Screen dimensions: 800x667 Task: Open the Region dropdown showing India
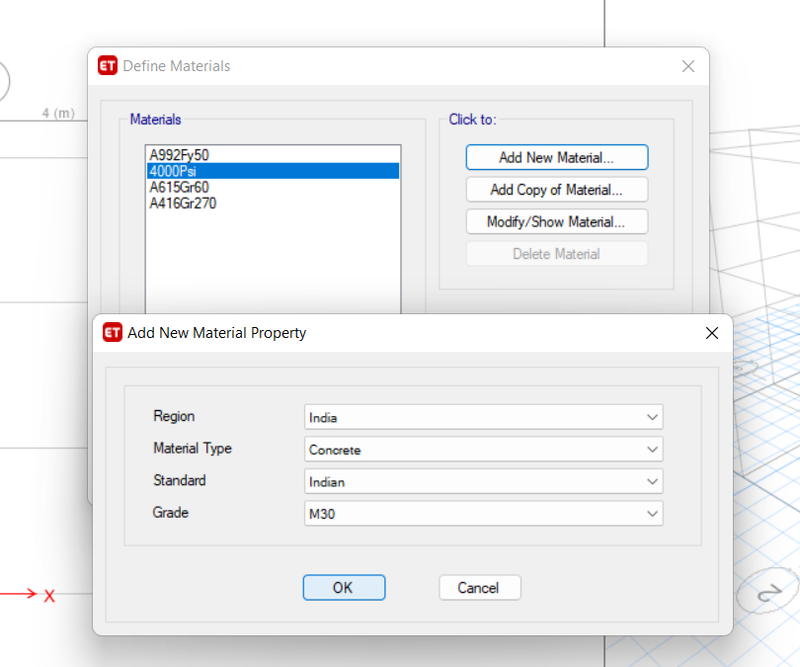click(x=483, y=417)
